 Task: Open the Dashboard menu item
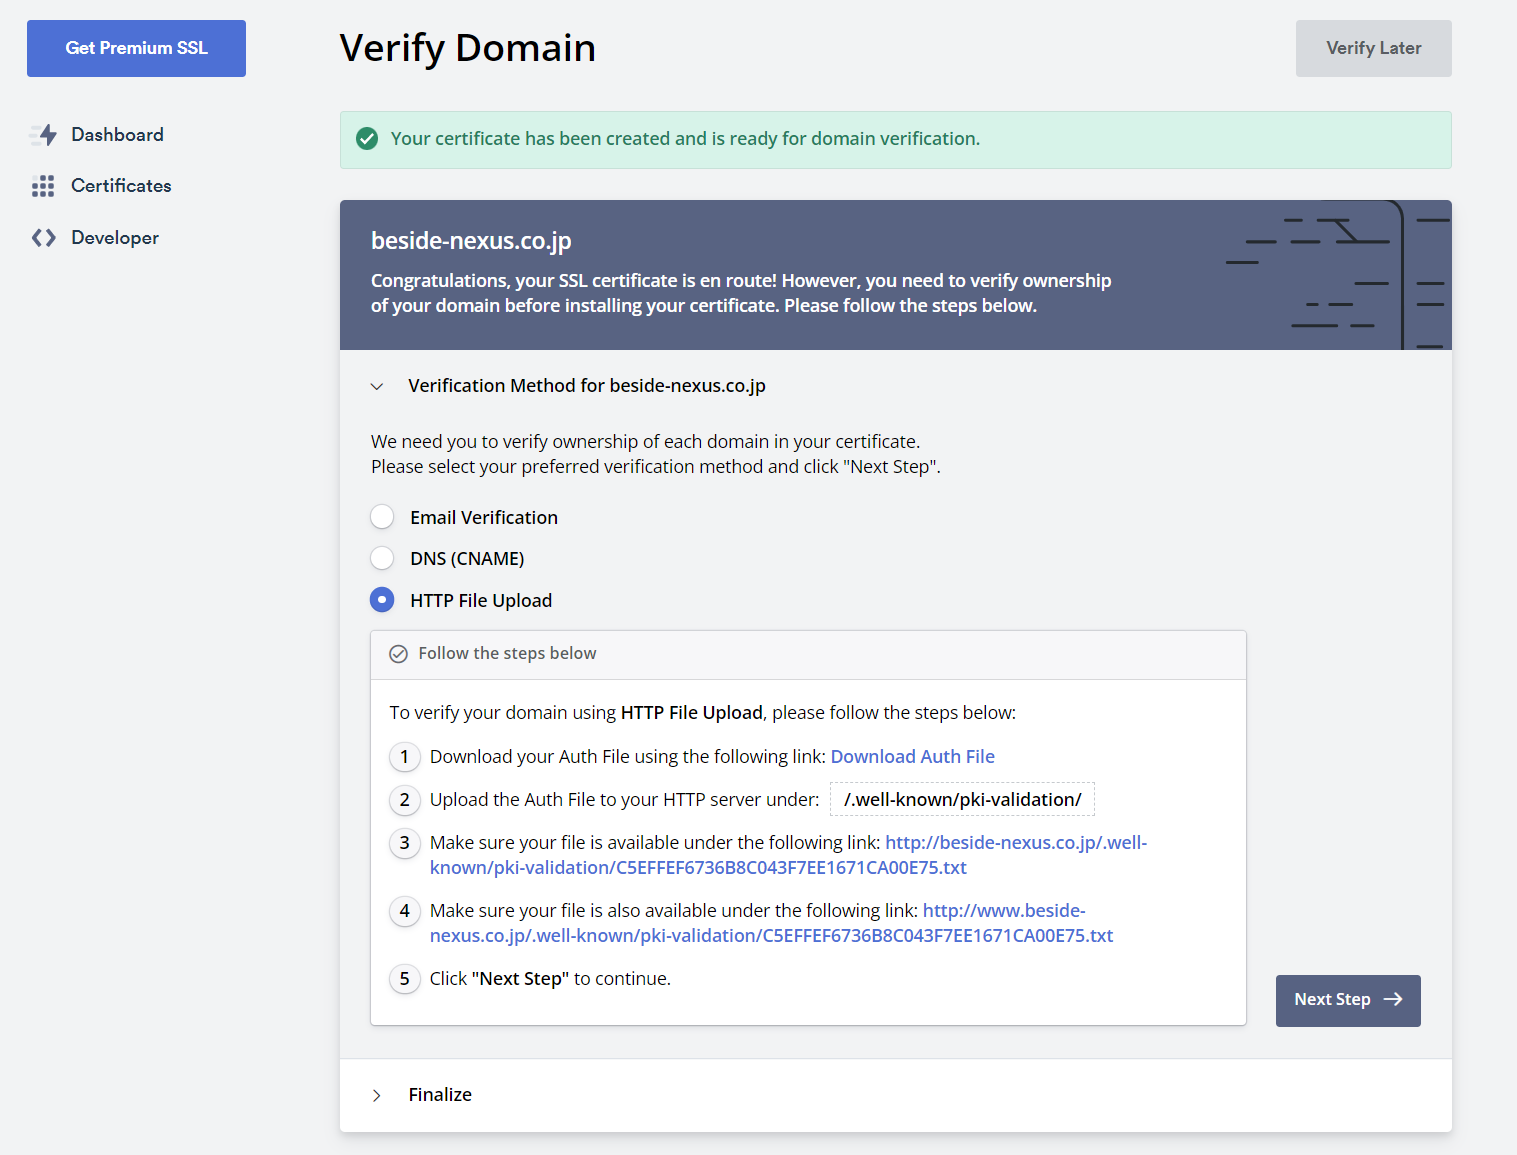click(x=117, y=134)
